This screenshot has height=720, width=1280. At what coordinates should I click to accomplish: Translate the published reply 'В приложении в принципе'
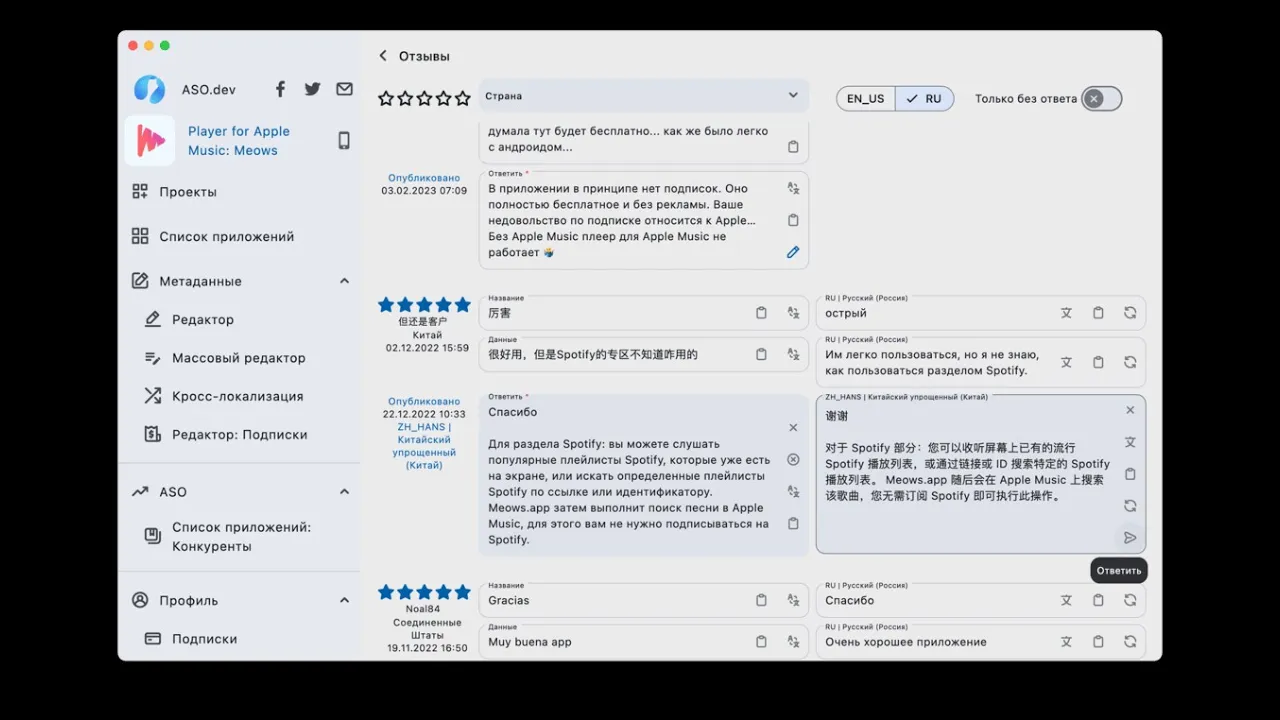tap(793, 188)
